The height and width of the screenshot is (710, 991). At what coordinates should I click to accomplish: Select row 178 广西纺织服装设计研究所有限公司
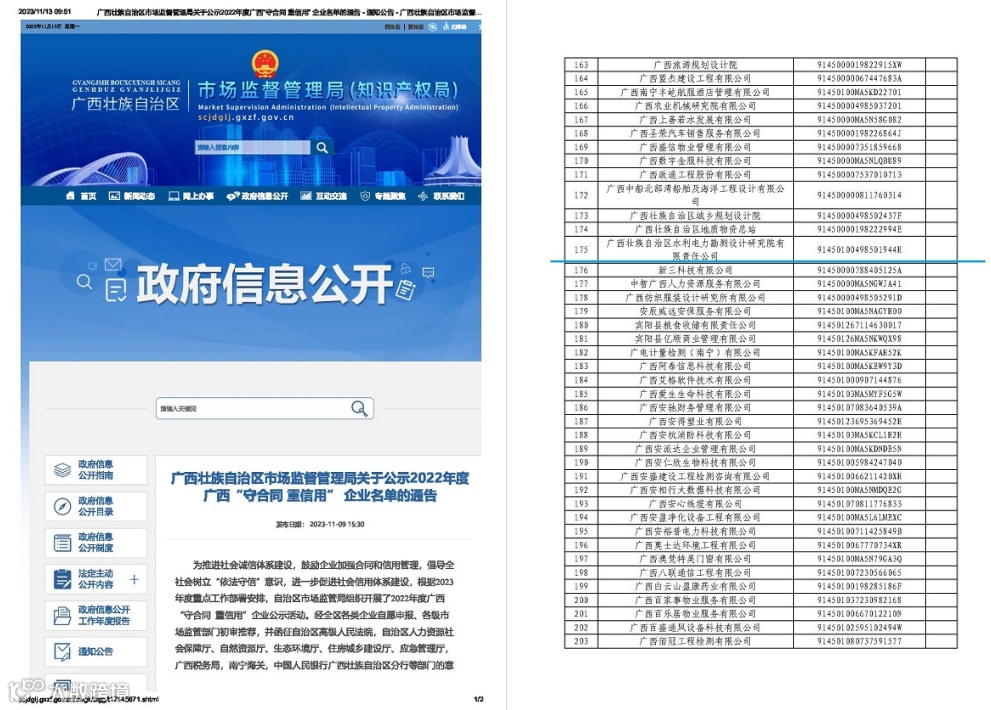point(760,297)
